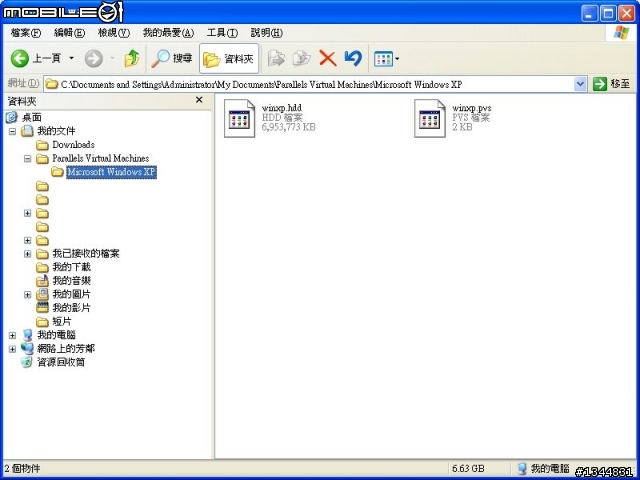Select 桌面 in the folder tree
Viewport: 640px width, 480px height.
pyautogui.click(x=31, y=118)
